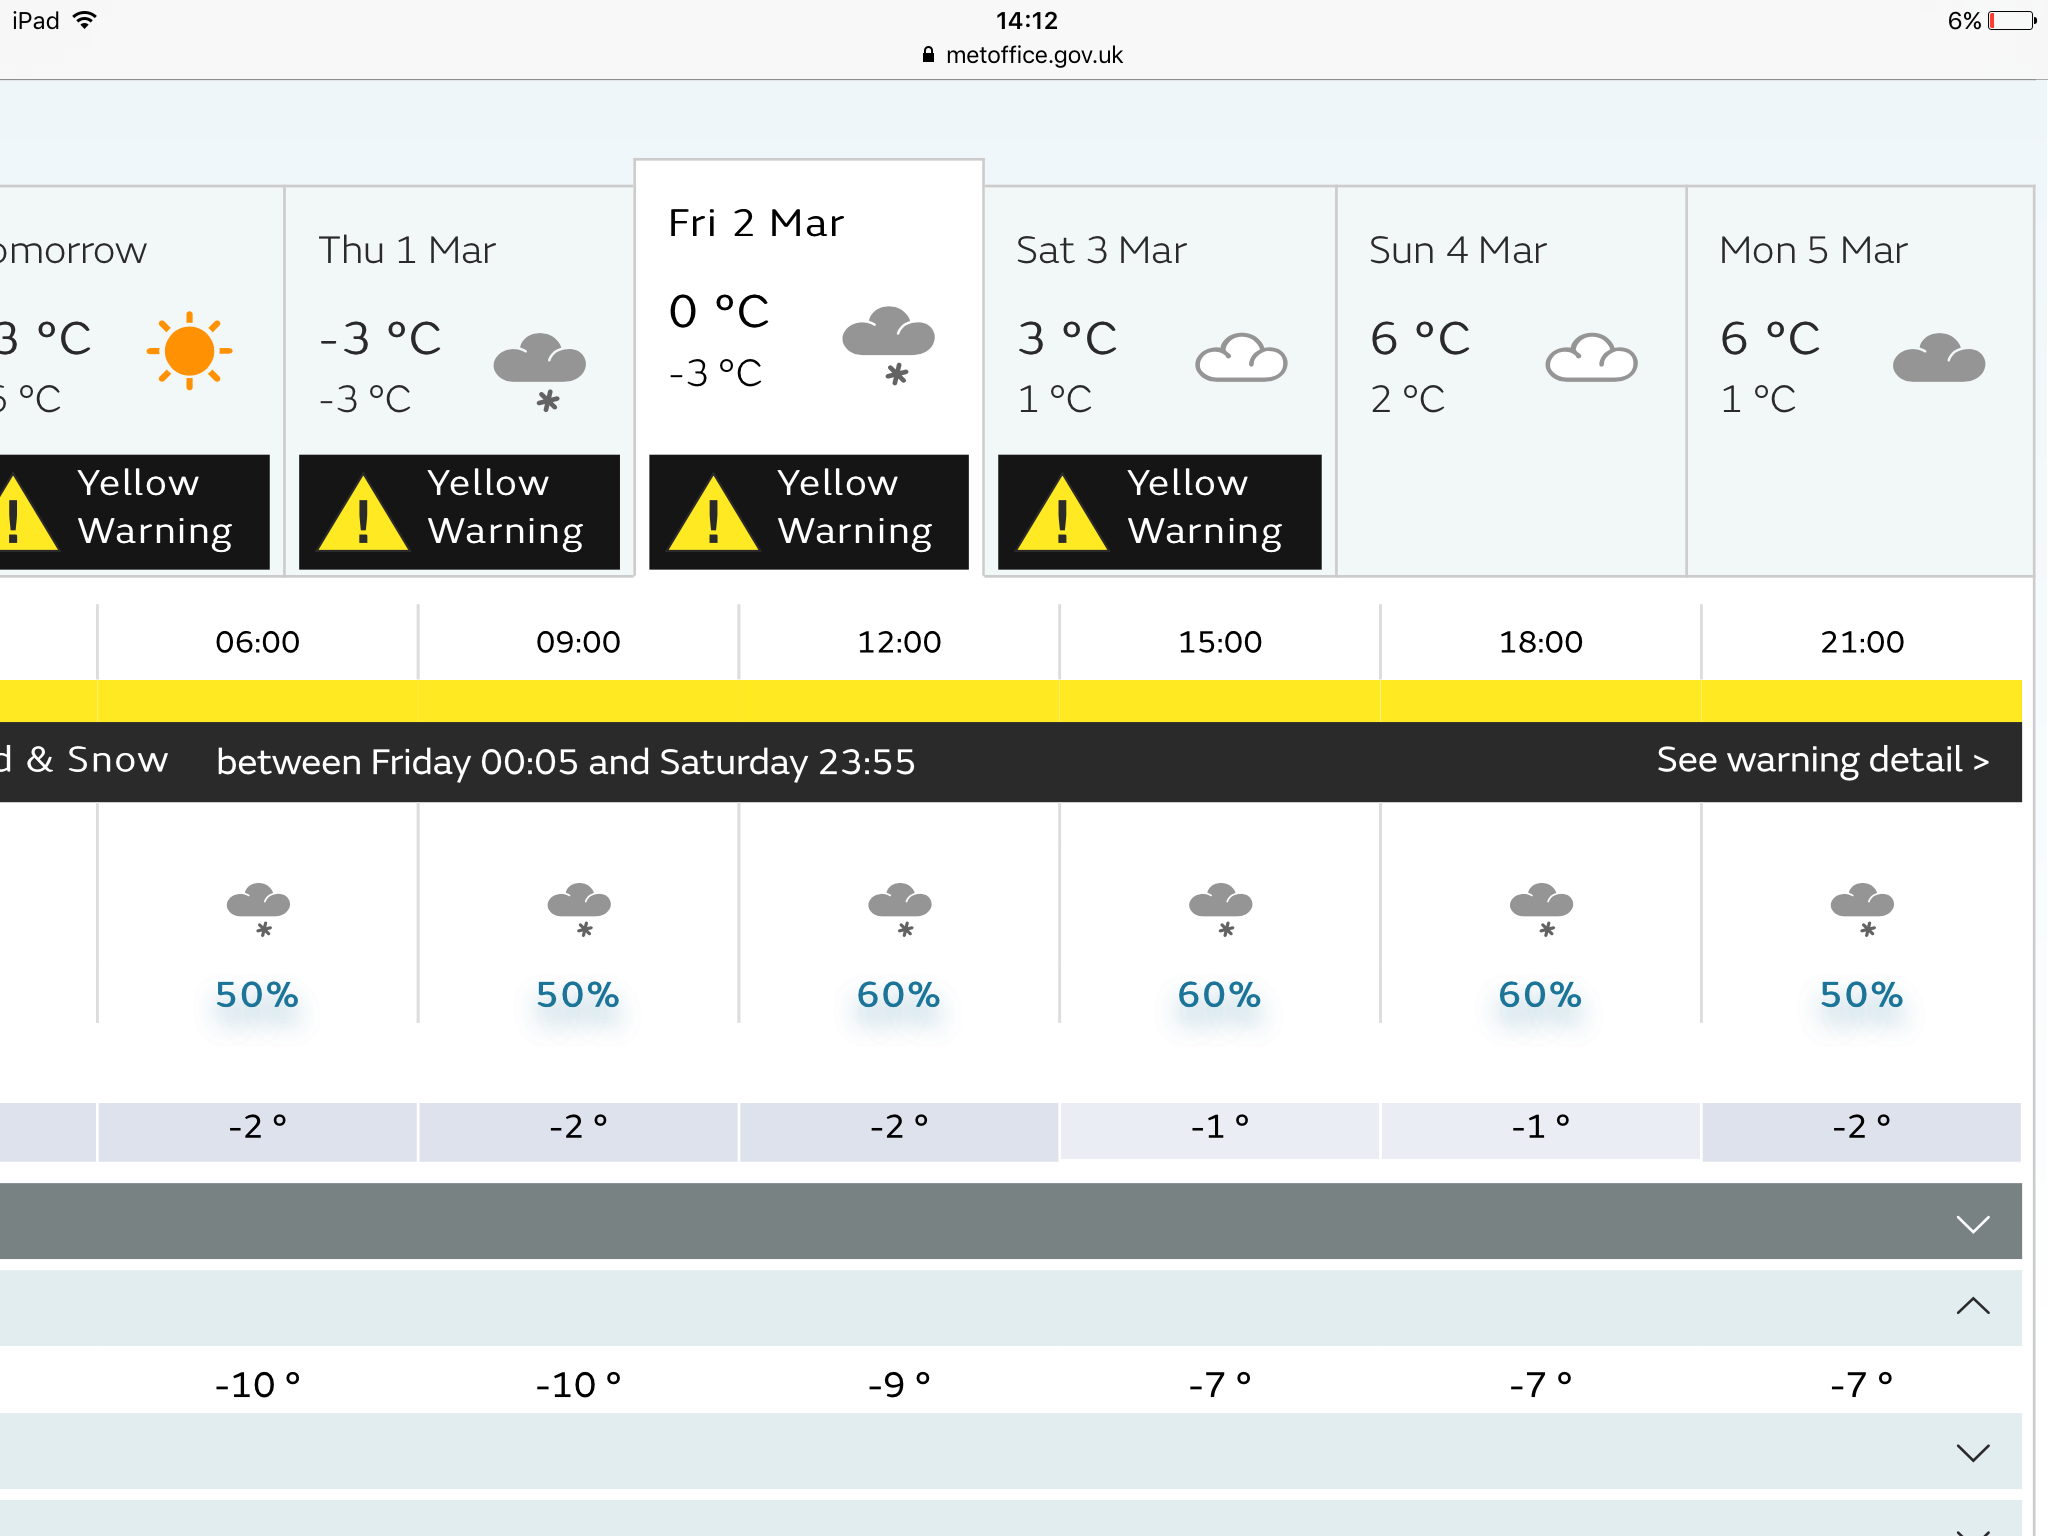
Task: Open the See warning detail link
Action: (1822, 760)
